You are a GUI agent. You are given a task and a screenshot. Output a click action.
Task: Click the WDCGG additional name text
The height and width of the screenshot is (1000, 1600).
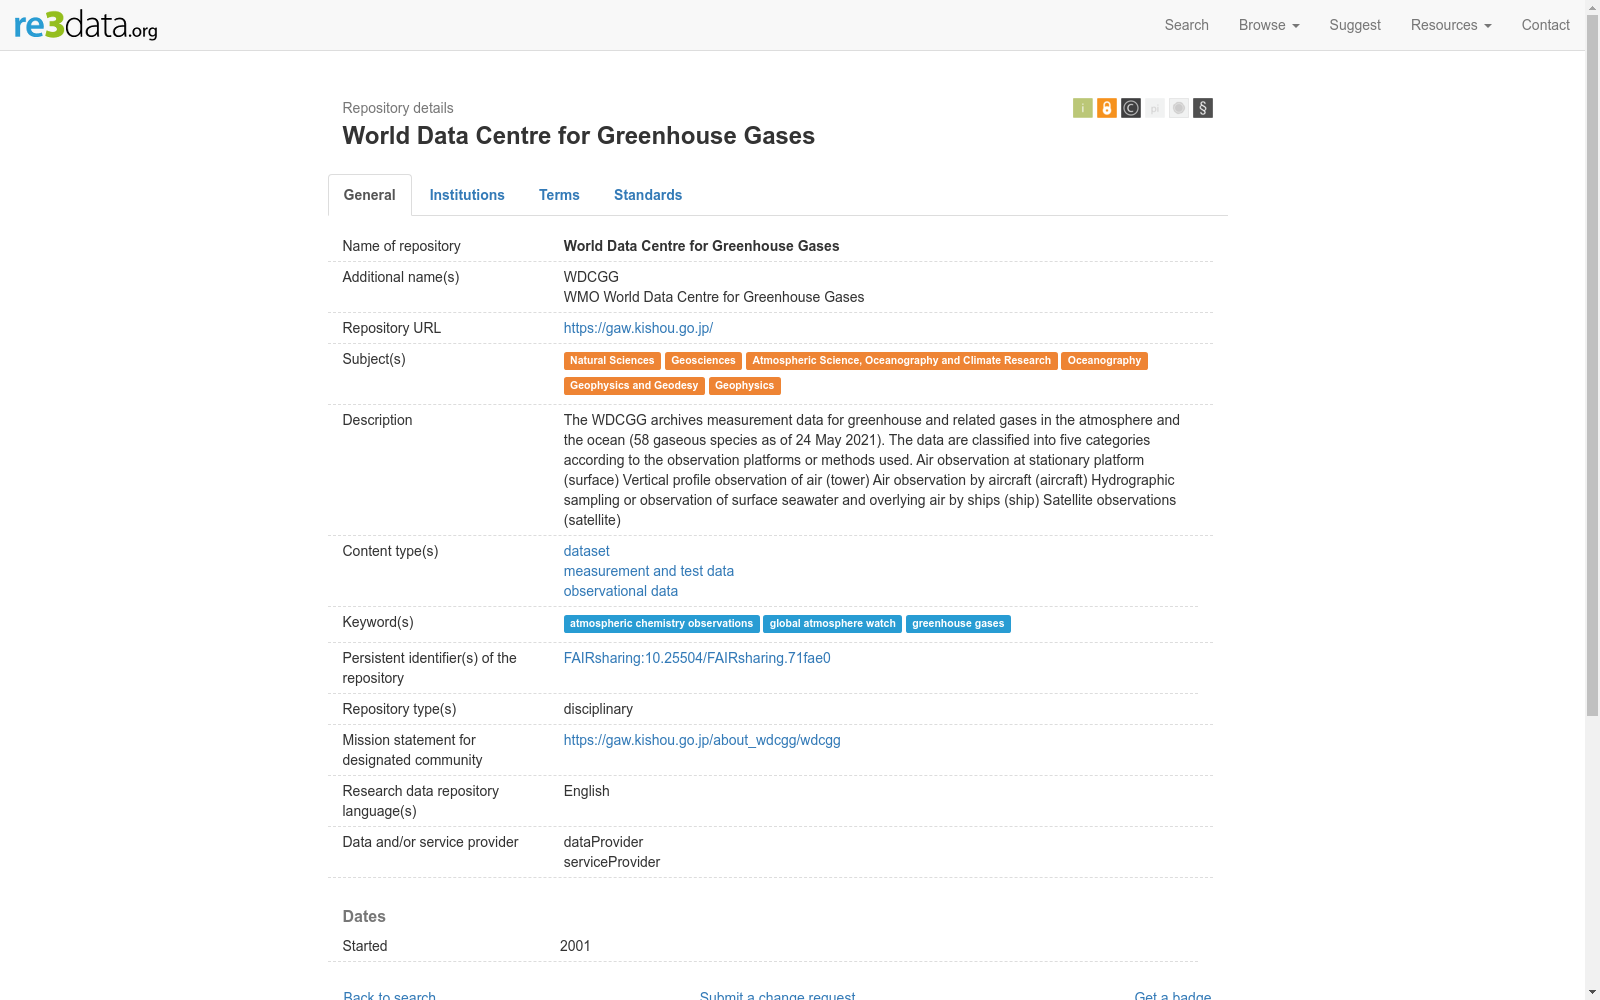(591, 277)
